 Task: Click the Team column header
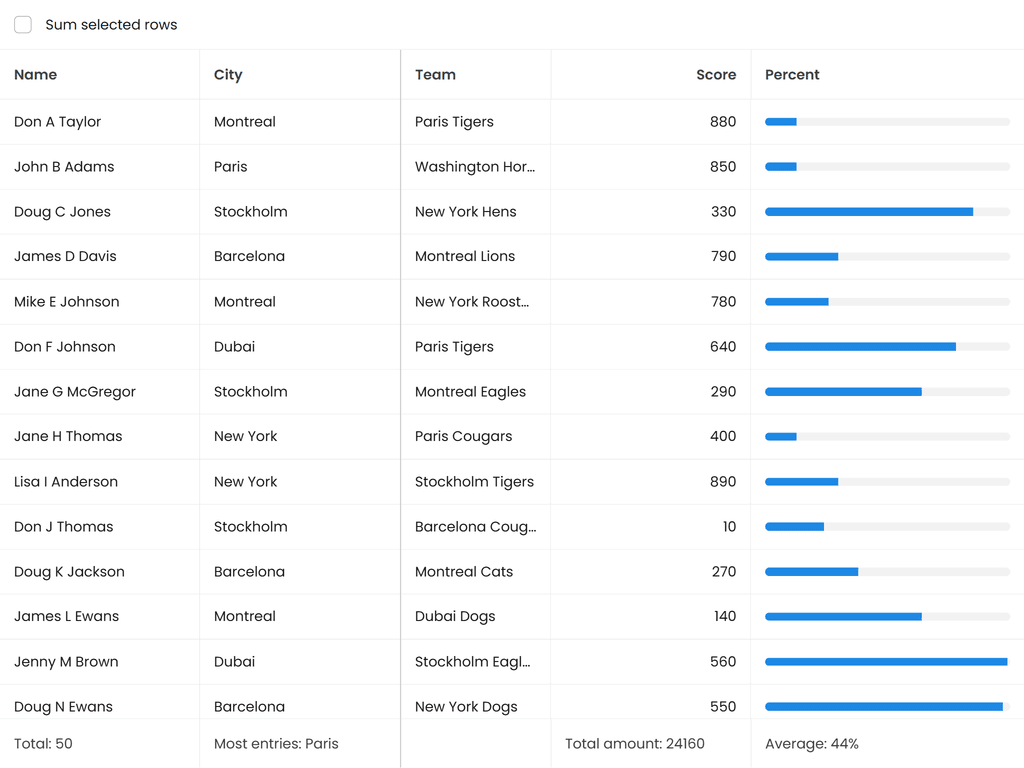(435, 75)
